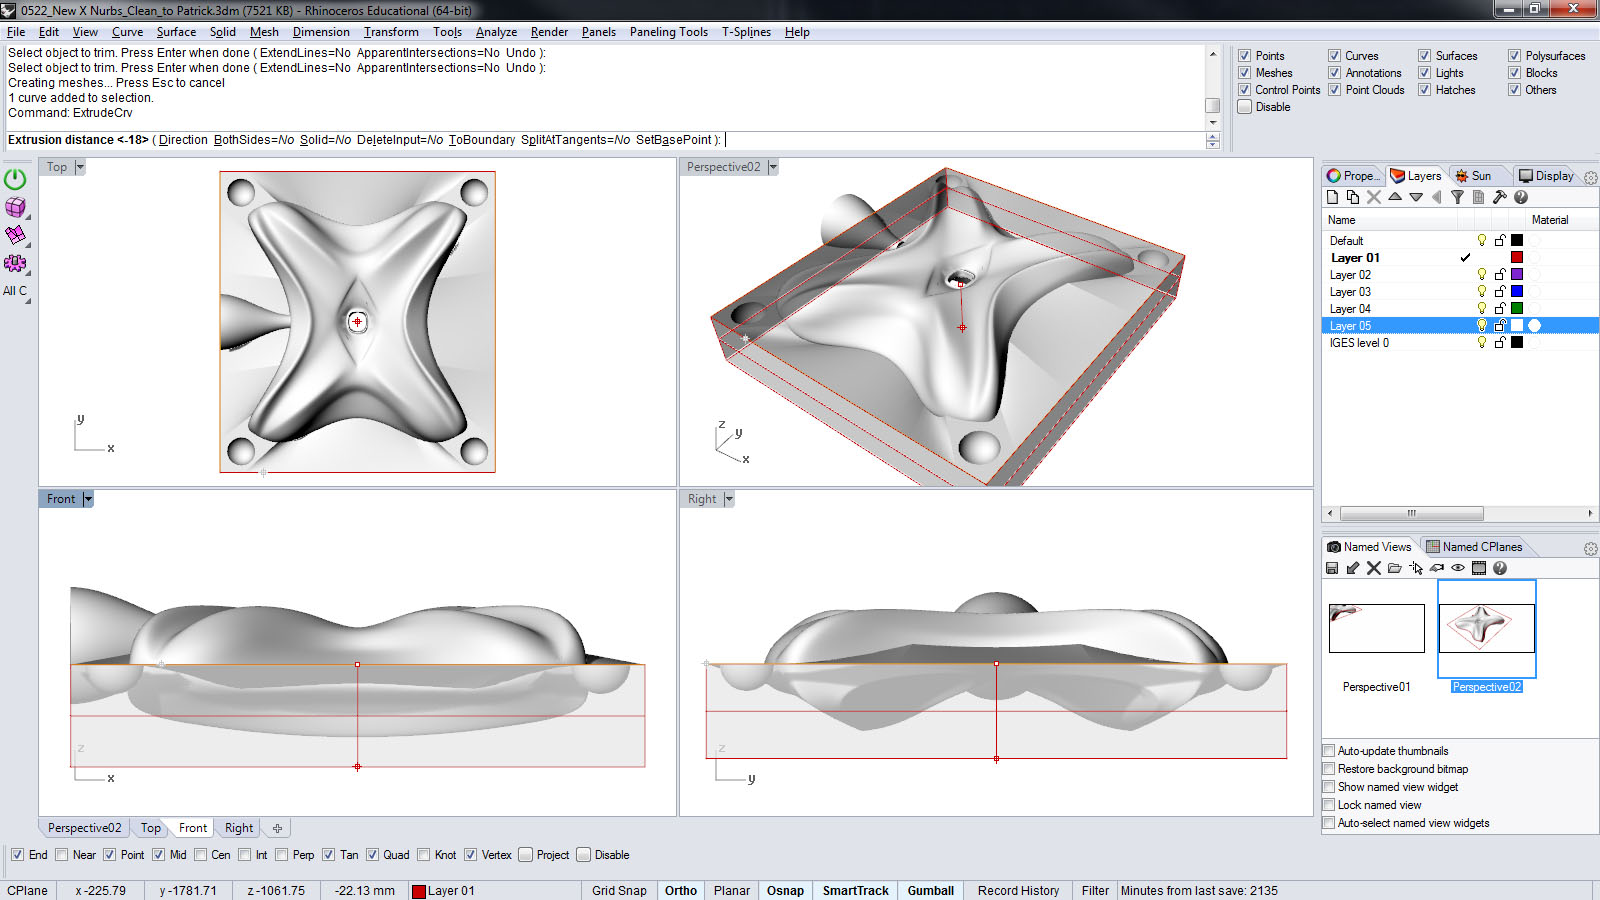Delete named view with the X icon

(x=1374, y=568)
